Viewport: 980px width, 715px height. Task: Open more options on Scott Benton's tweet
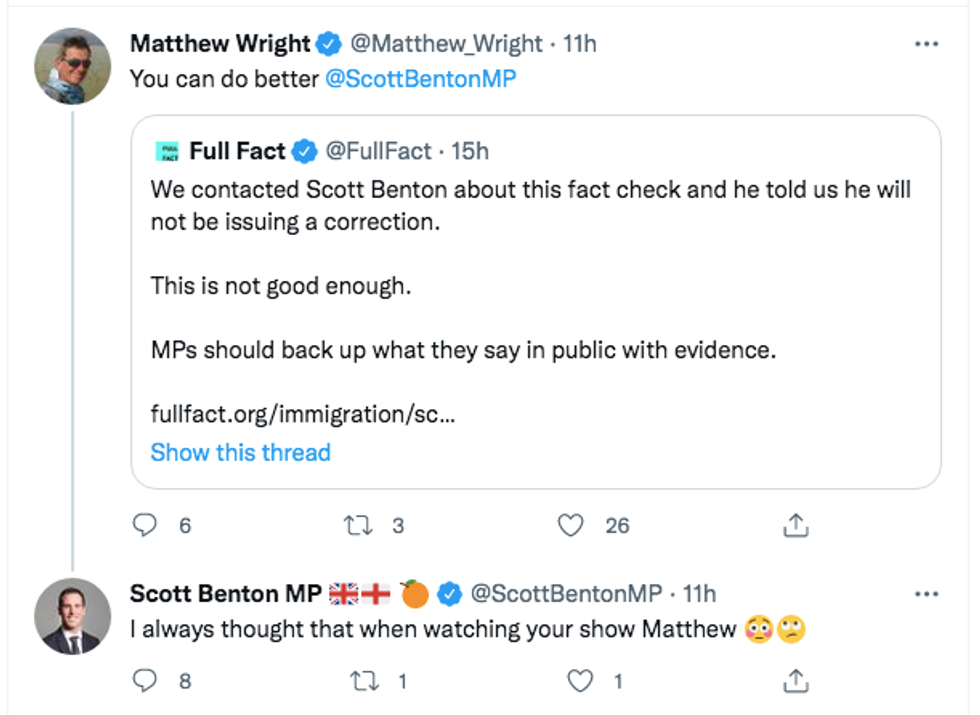[927, 594]
